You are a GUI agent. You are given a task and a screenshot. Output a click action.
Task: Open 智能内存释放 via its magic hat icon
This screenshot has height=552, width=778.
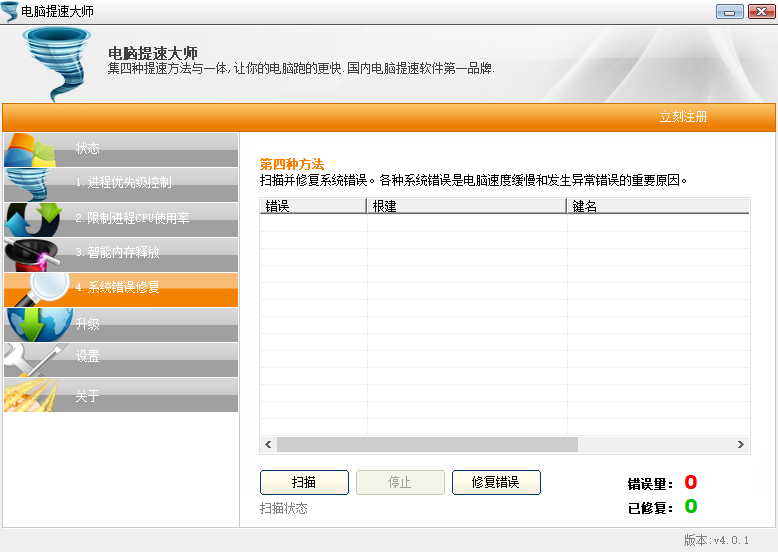pos(34,254)
